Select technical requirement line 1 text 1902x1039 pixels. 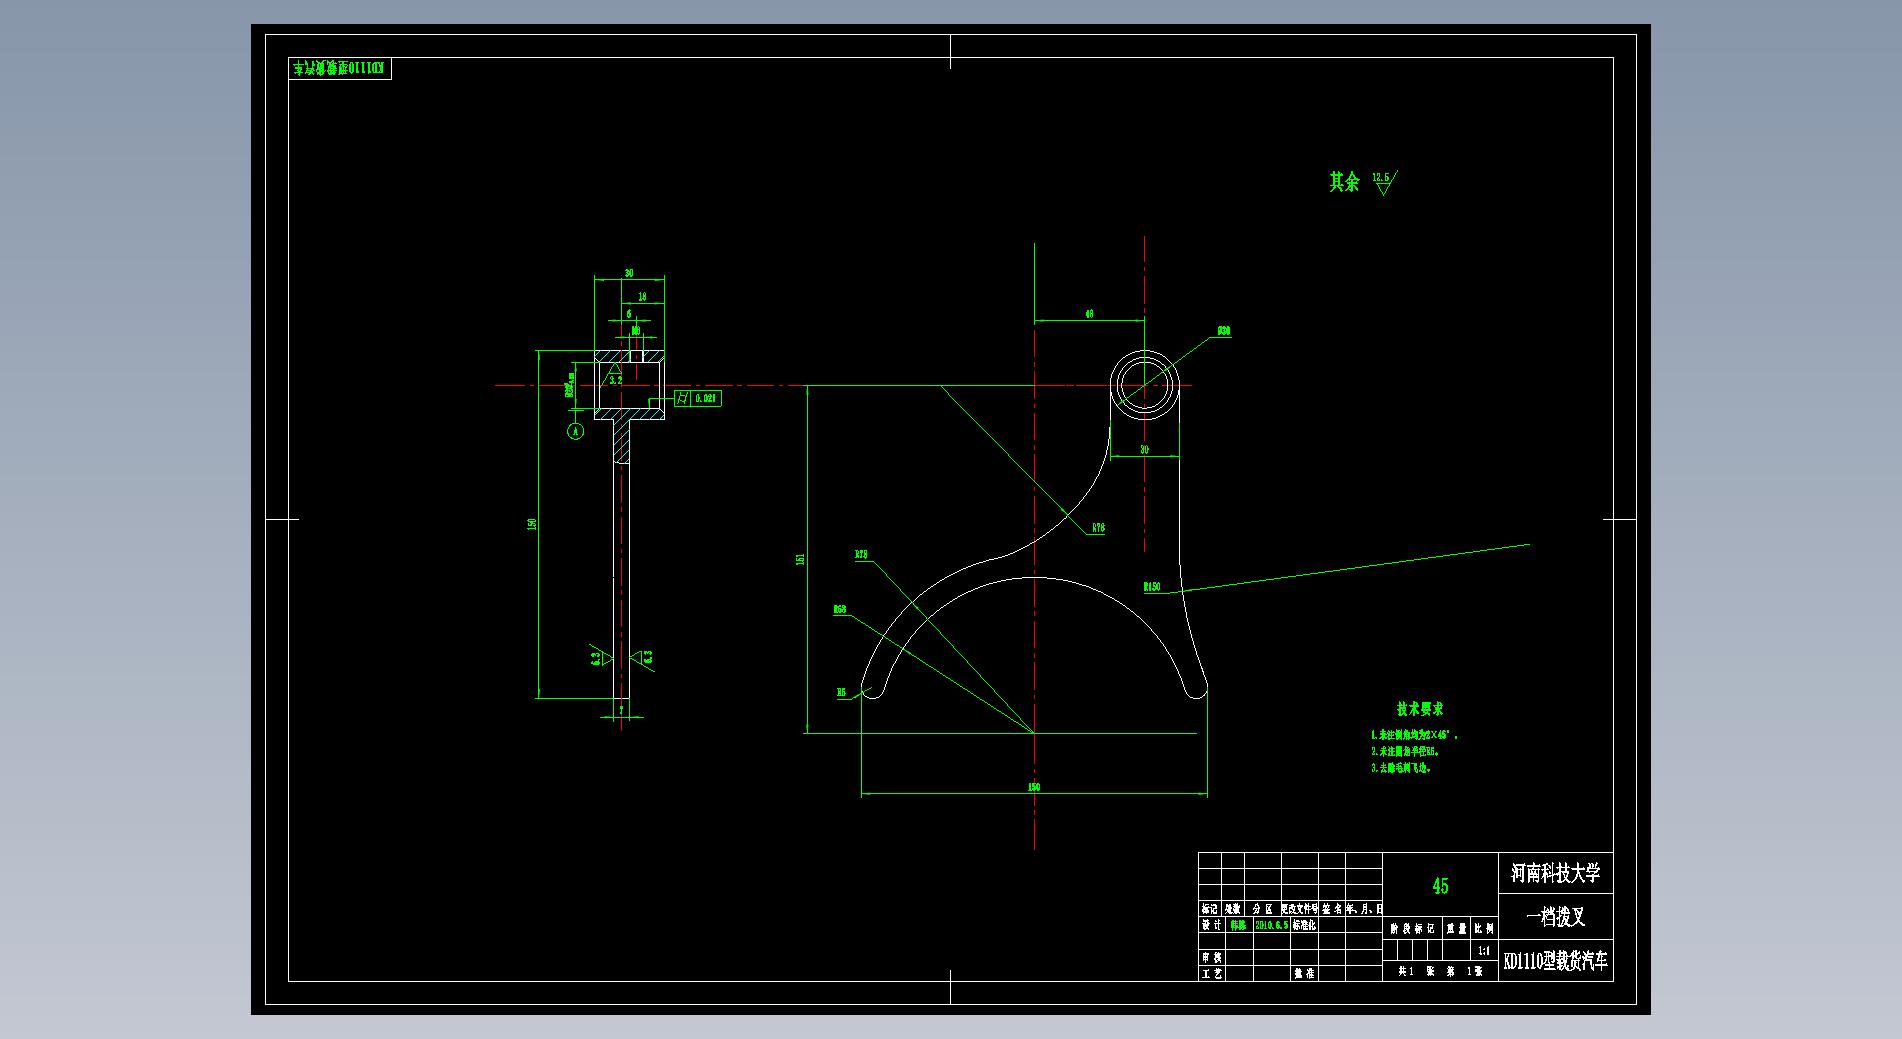(1414, 735)
